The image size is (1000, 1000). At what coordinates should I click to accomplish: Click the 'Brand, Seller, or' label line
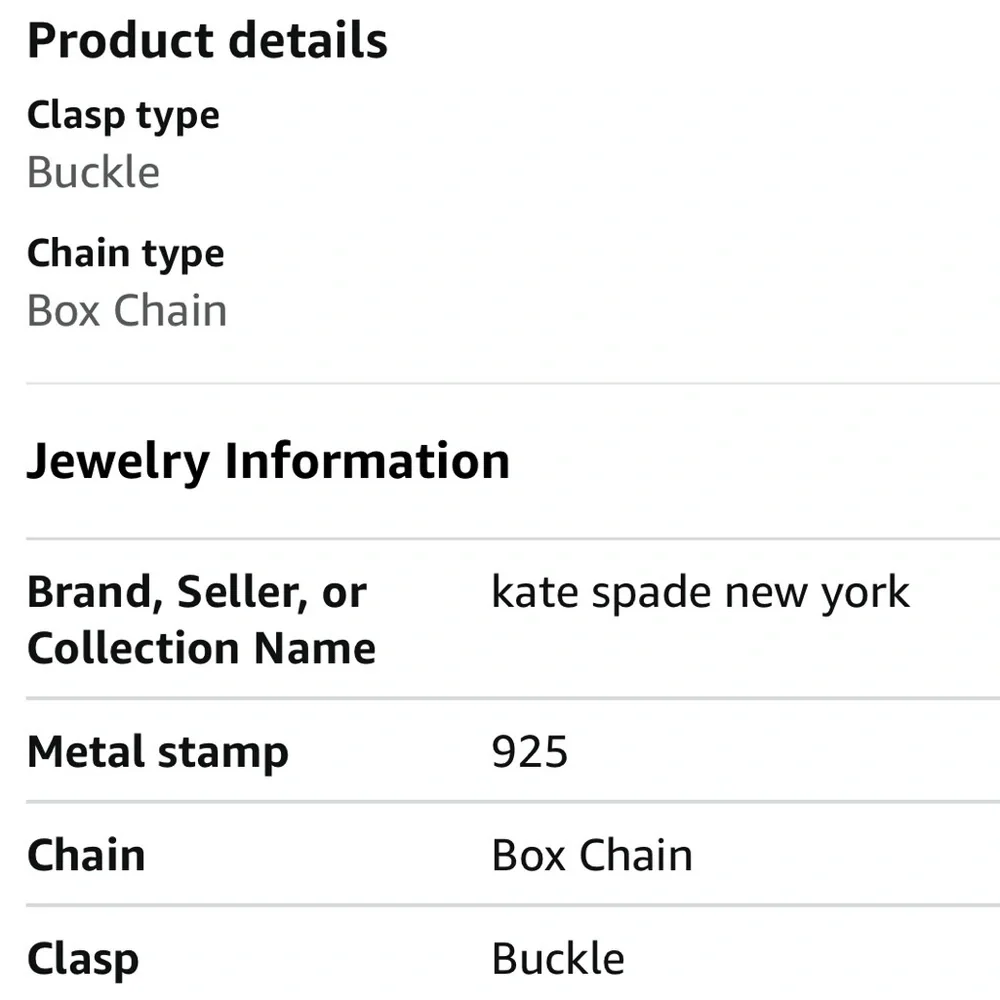point(197,593)
